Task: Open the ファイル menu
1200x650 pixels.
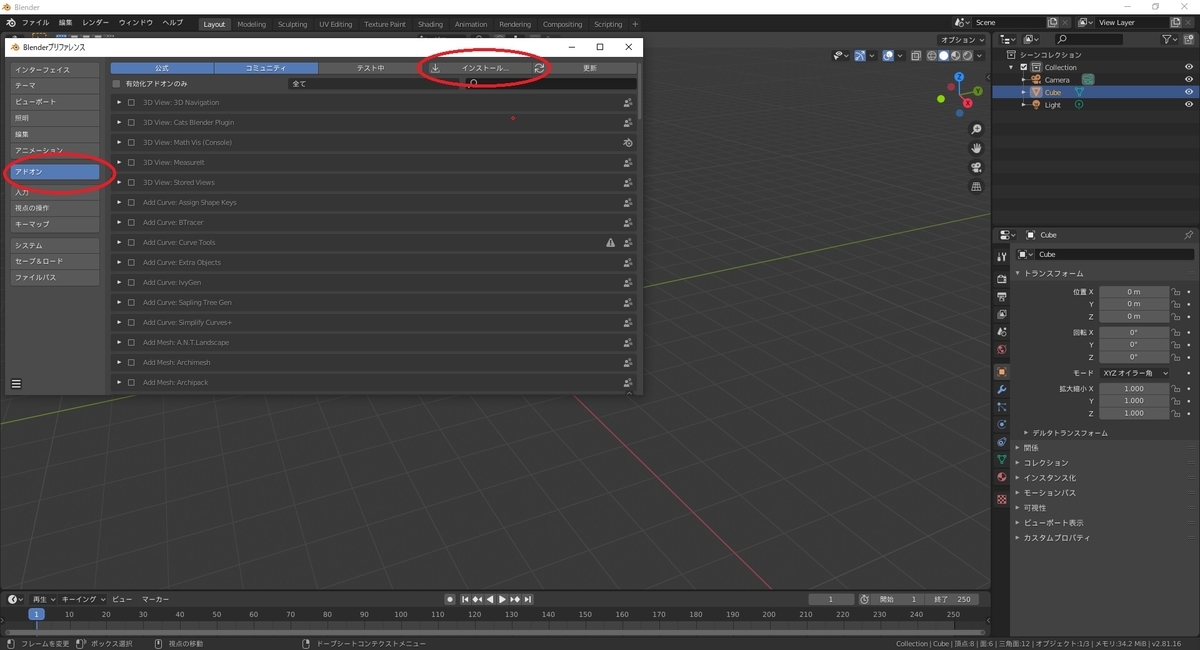Action: click(x=35, y=22)
